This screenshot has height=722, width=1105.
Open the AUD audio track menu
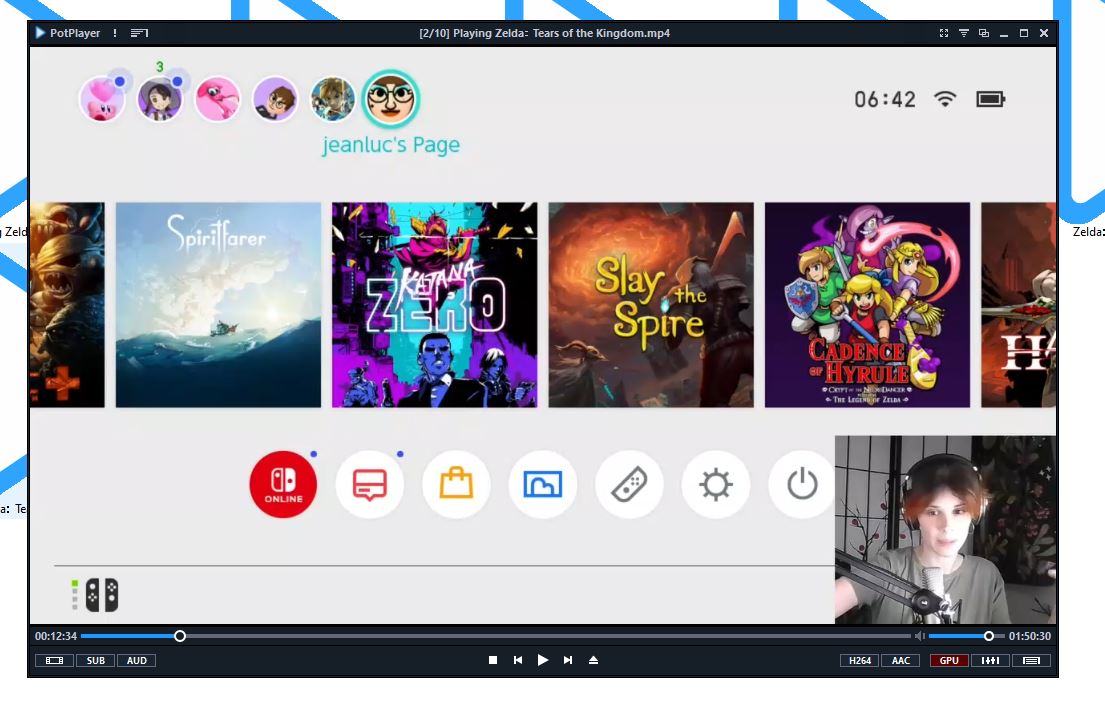(137, 661)
